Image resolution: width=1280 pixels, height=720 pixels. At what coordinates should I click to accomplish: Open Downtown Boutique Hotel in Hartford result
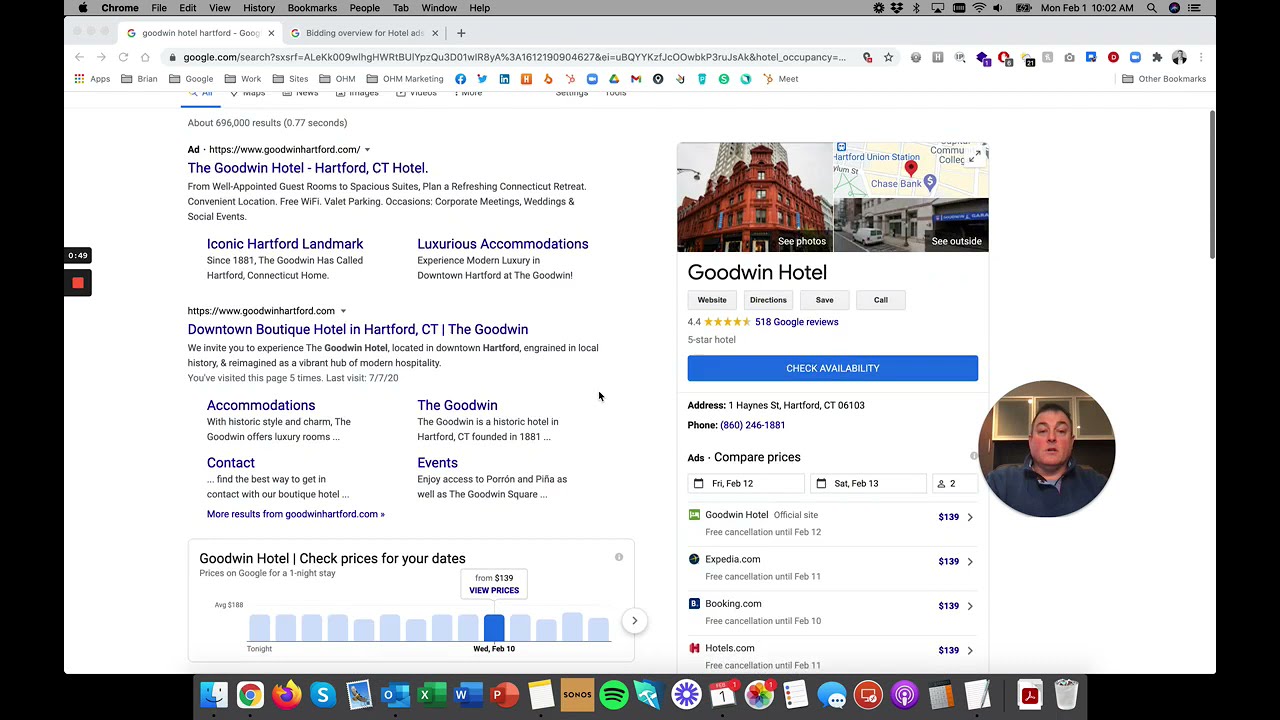click(x=358, y=329)
